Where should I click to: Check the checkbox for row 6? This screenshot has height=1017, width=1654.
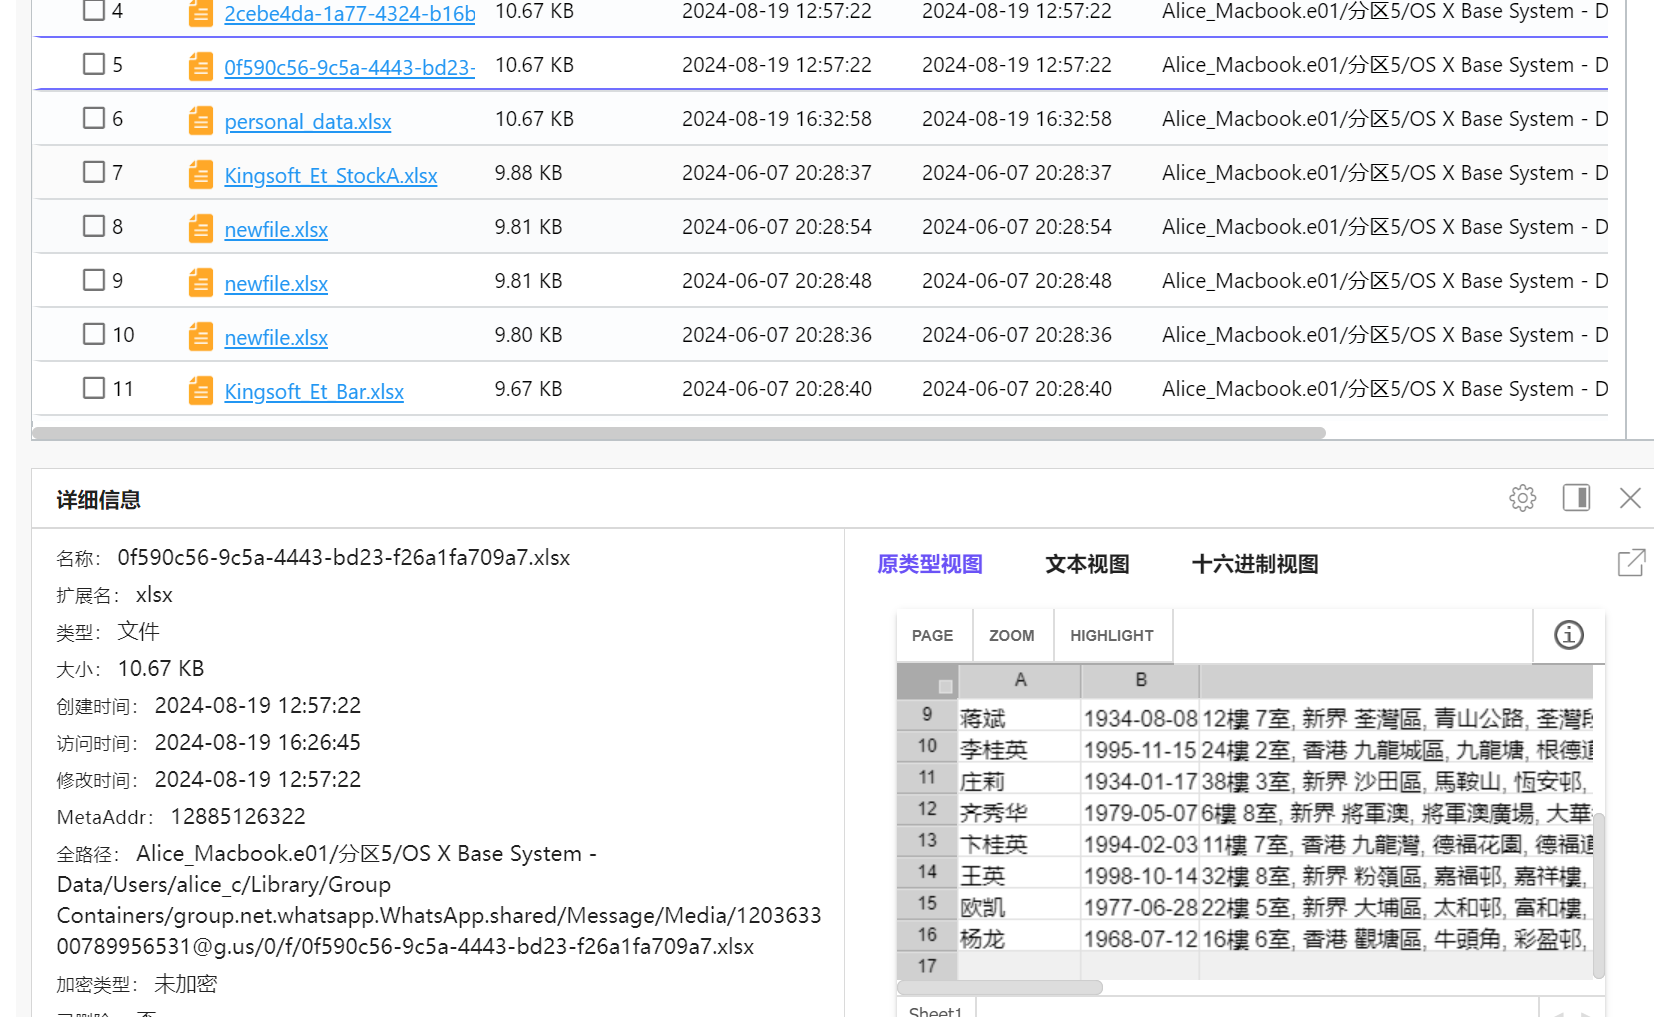coord(94,118)
